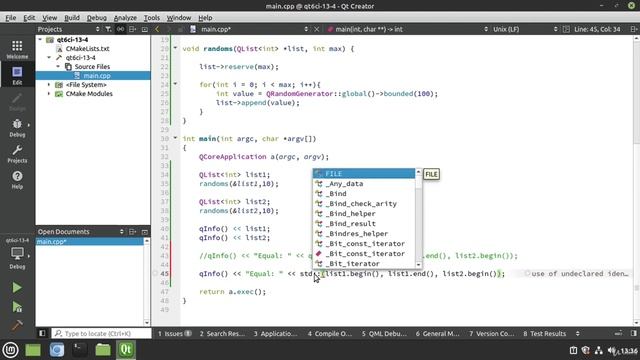This screenshot has width=640, height=360.
Task: Run the project with the green play button
Action: click(x=17, y=287)
